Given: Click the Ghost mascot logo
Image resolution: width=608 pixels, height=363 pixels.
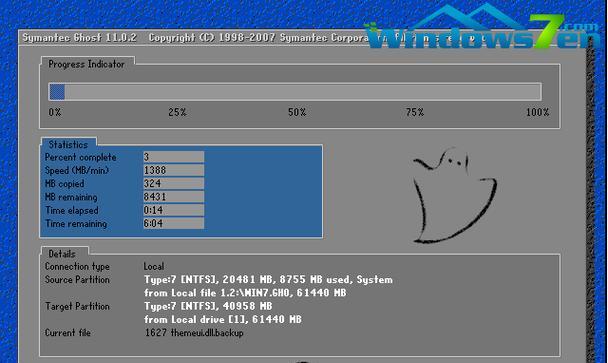Looking at the screenshot, I should point(454,195).
